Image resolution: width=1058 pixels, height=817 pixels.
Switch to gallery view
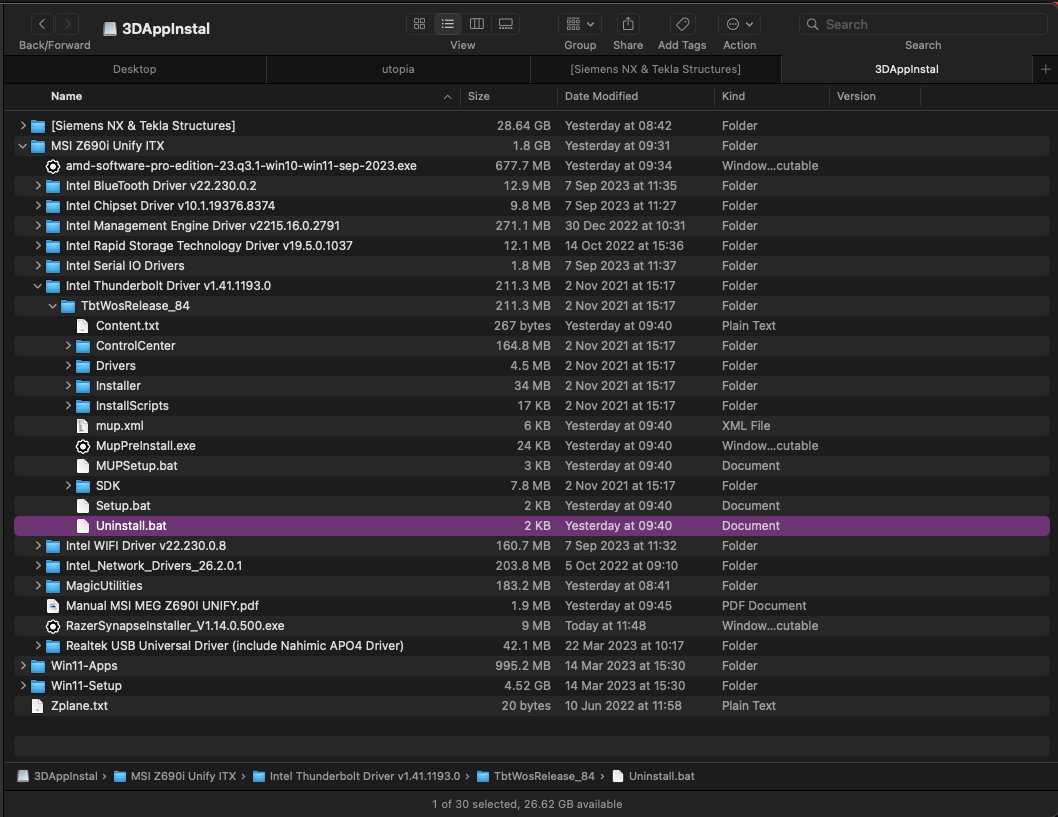click(x=505, y=23)
